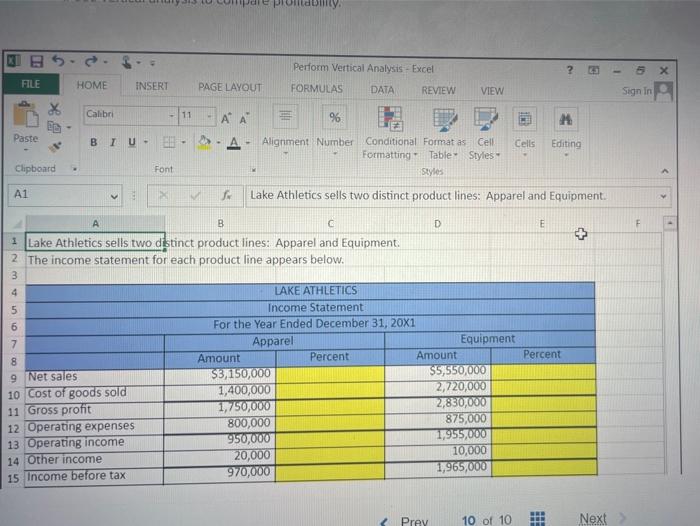Click the Format Painter brush icon
The width and height of the screenshot is (700, 526).
(55, 146)
